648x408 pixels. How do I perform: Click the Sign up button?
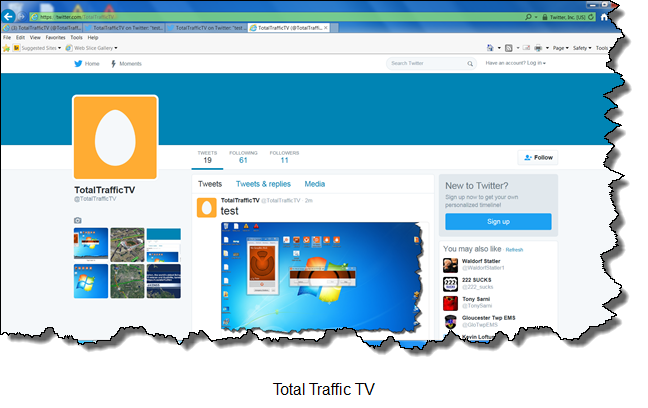click(498, 222)
